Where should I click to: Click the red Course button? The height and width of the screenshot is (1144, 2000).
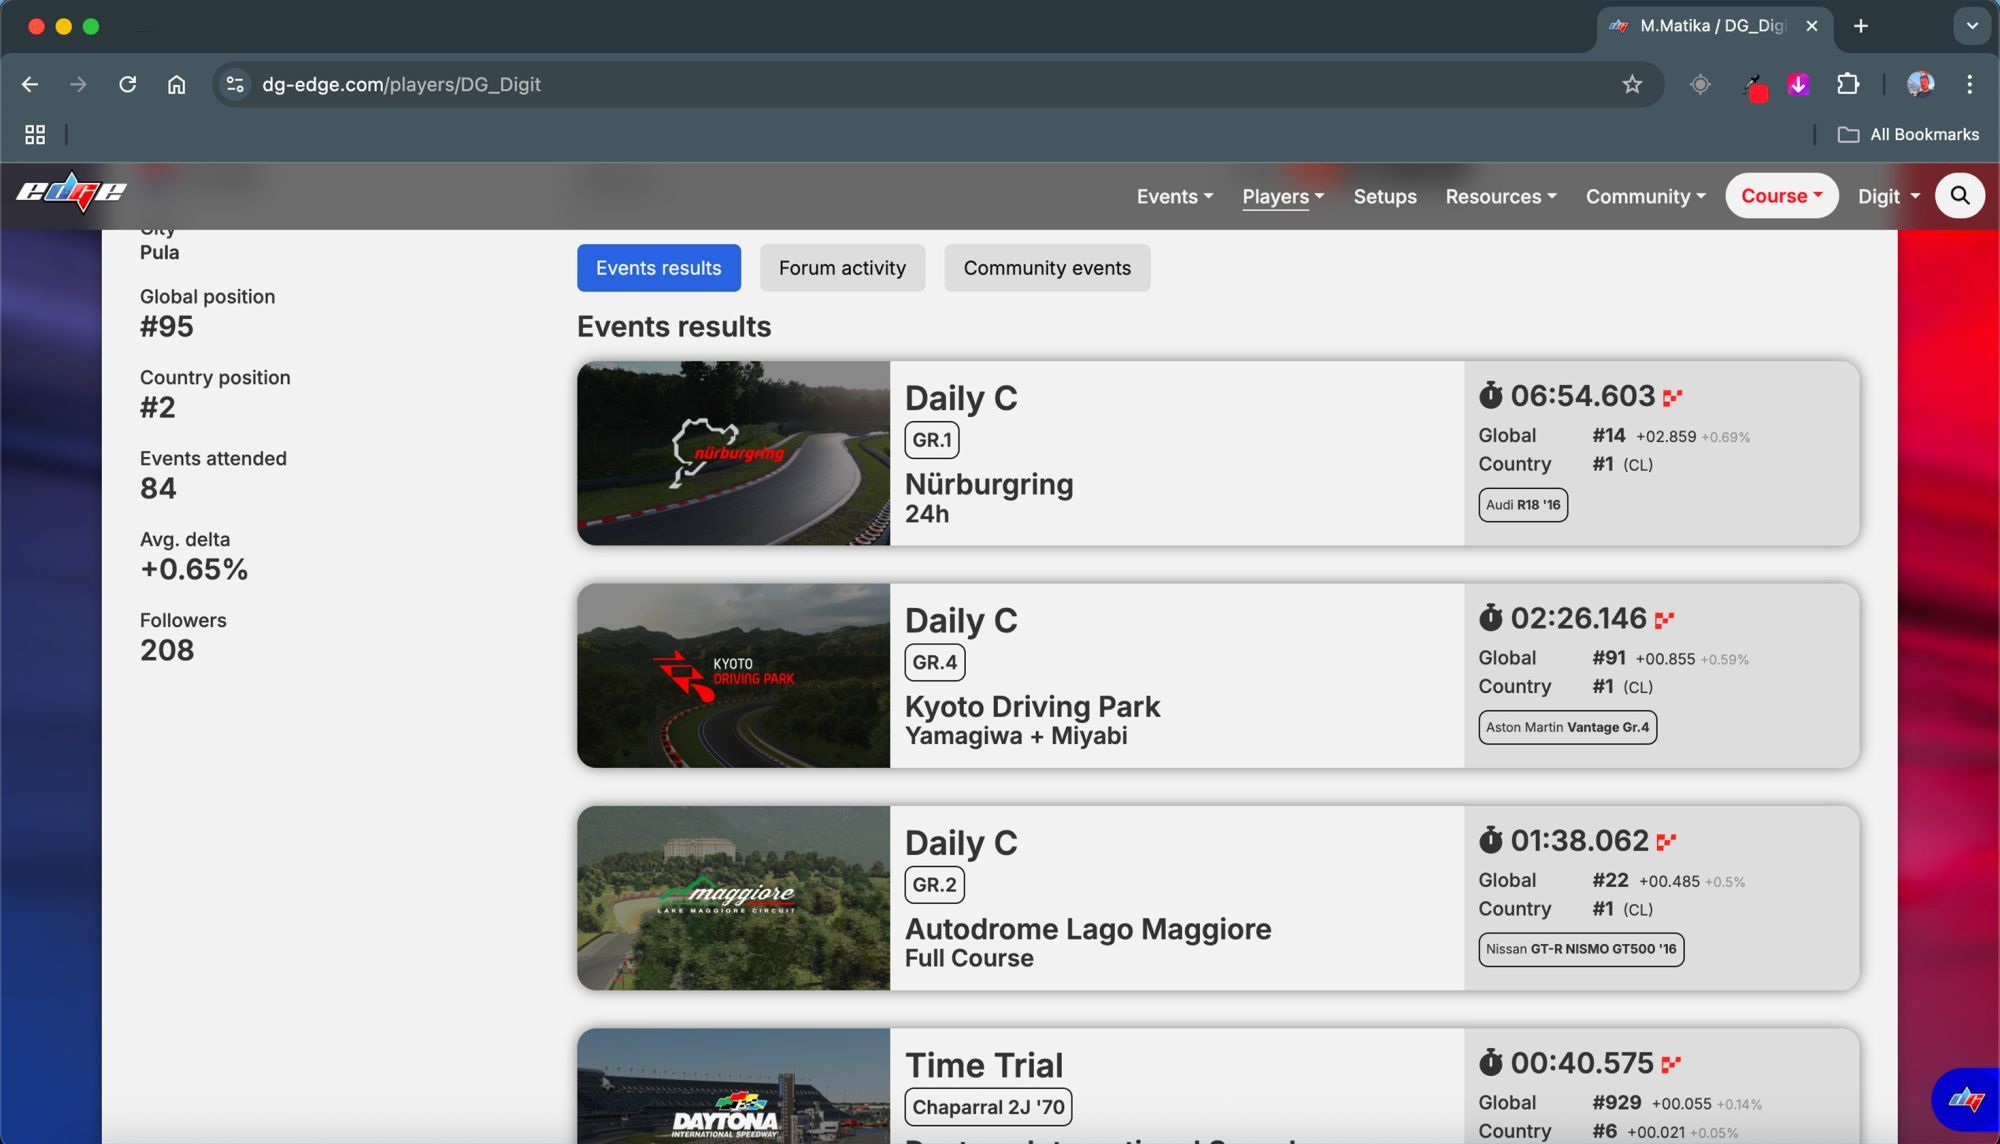point(1781,196)
